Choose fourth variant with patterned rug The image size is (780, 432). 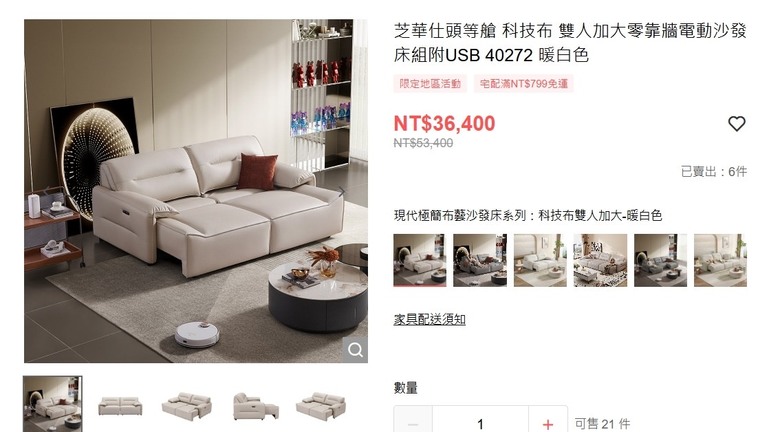[x=600, y=260]
